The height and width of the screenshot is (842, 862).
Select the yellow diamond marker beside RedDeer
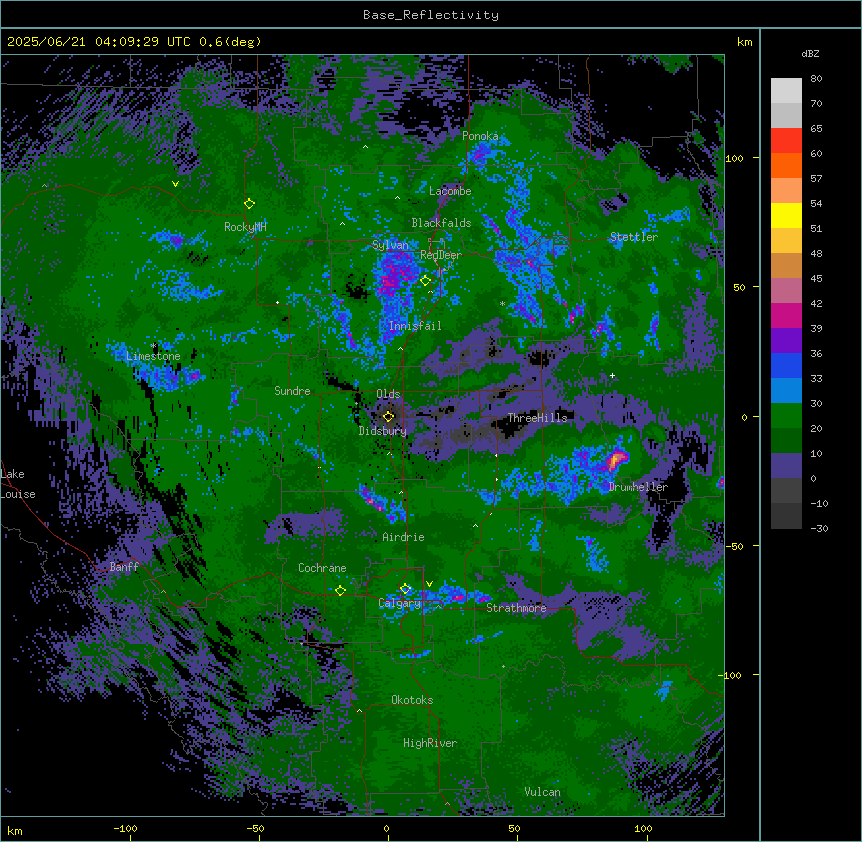(425, 281)
